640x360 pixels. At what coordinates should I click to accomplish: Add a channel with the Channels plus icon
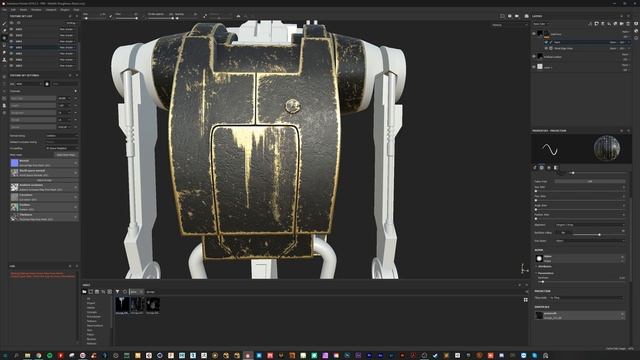click(x=76, y=91)
